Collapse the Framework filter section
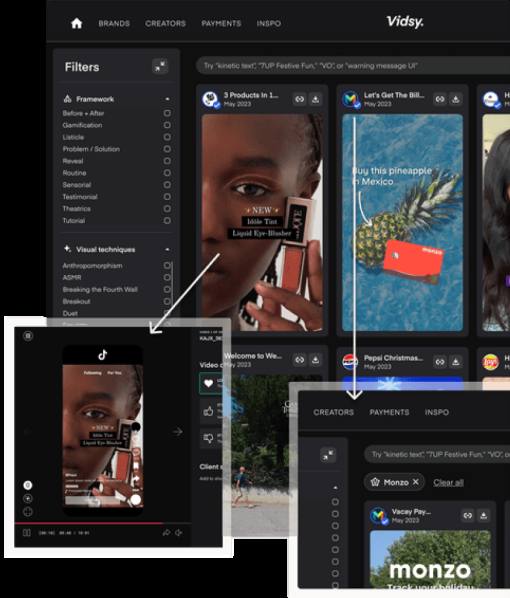This screenshot has height=598, width=510. (167, 99)
